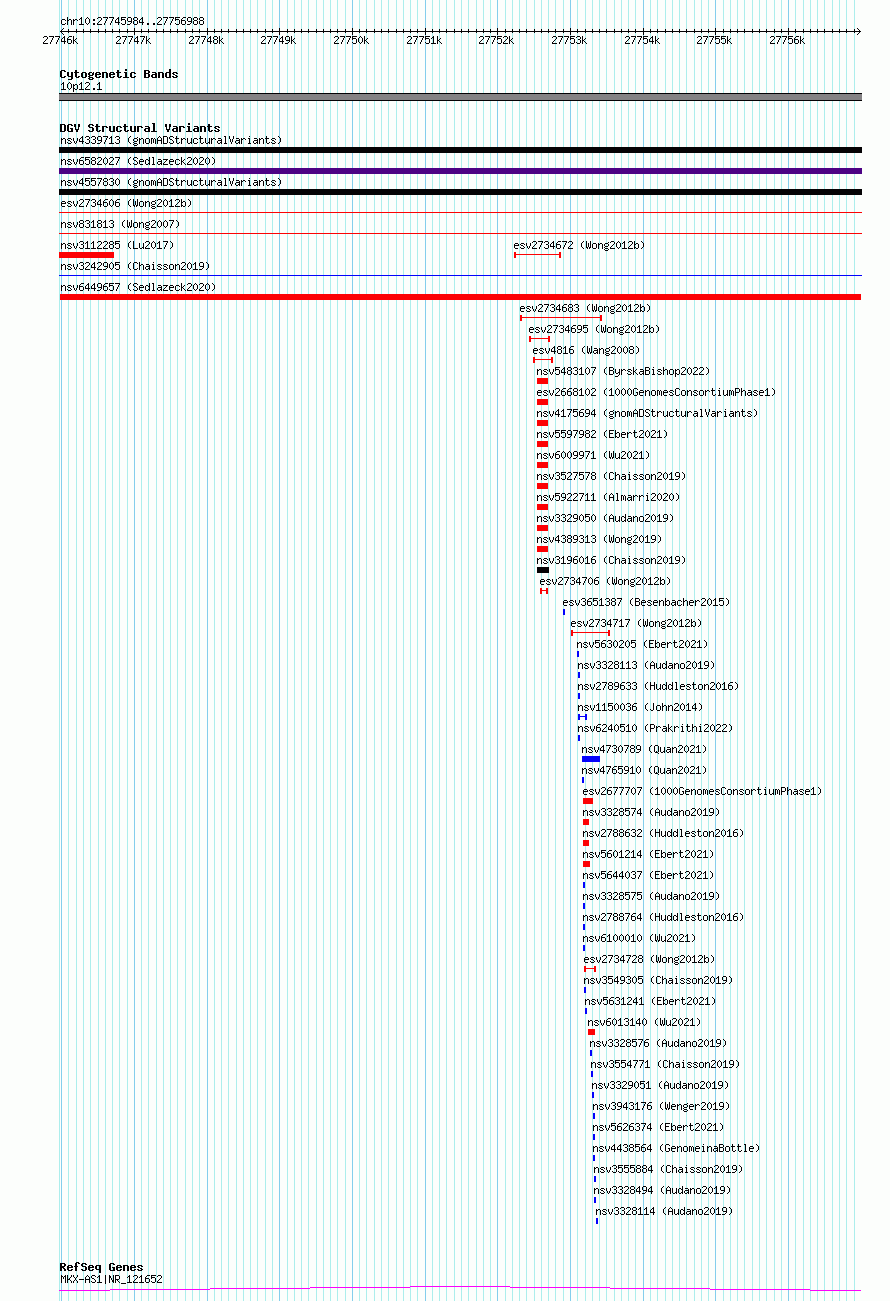Image resolution: width=890 pixels, height=1301 pixels.
Task: Select nsv3549305 Chaisson2019 label
Action: (x=658, y=980)
